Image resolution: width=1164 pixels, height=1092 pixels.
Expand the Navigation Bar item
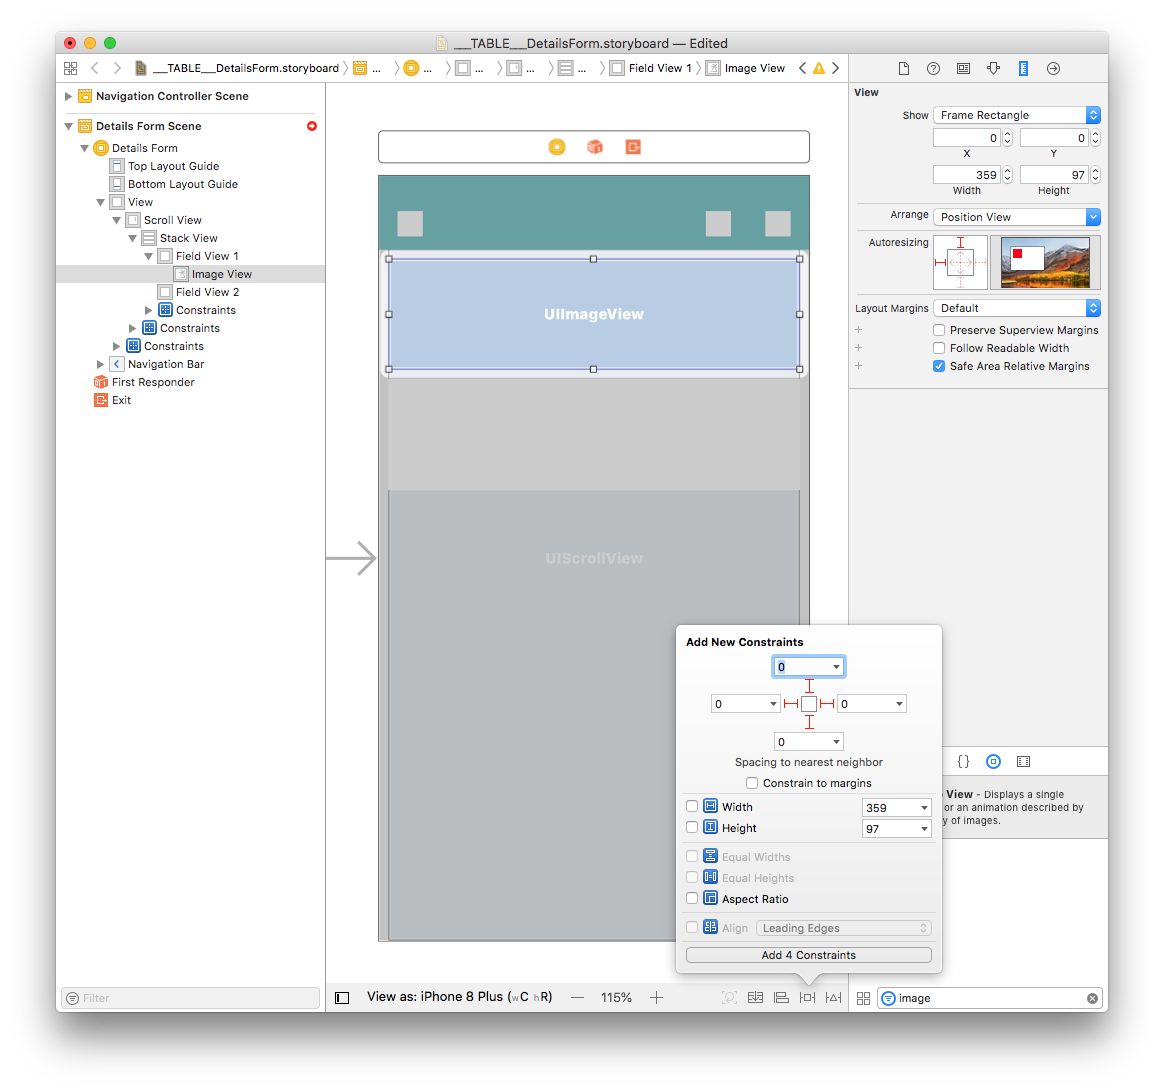point(100,364)
